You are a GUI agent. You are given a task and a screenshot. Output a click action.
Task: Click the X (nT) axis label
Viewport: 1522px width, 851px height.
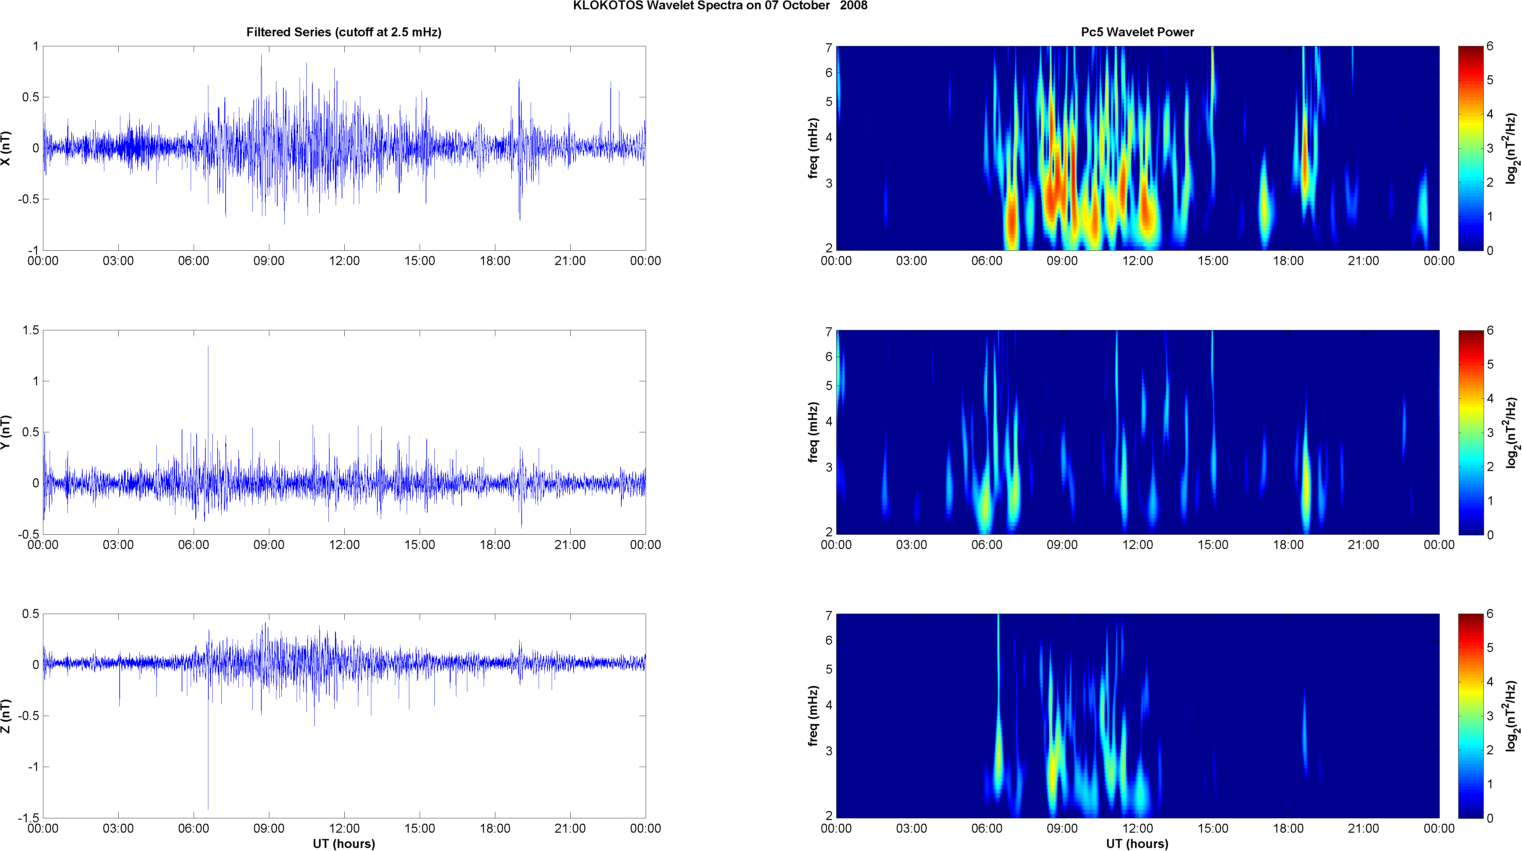click(x=7, y=148)
